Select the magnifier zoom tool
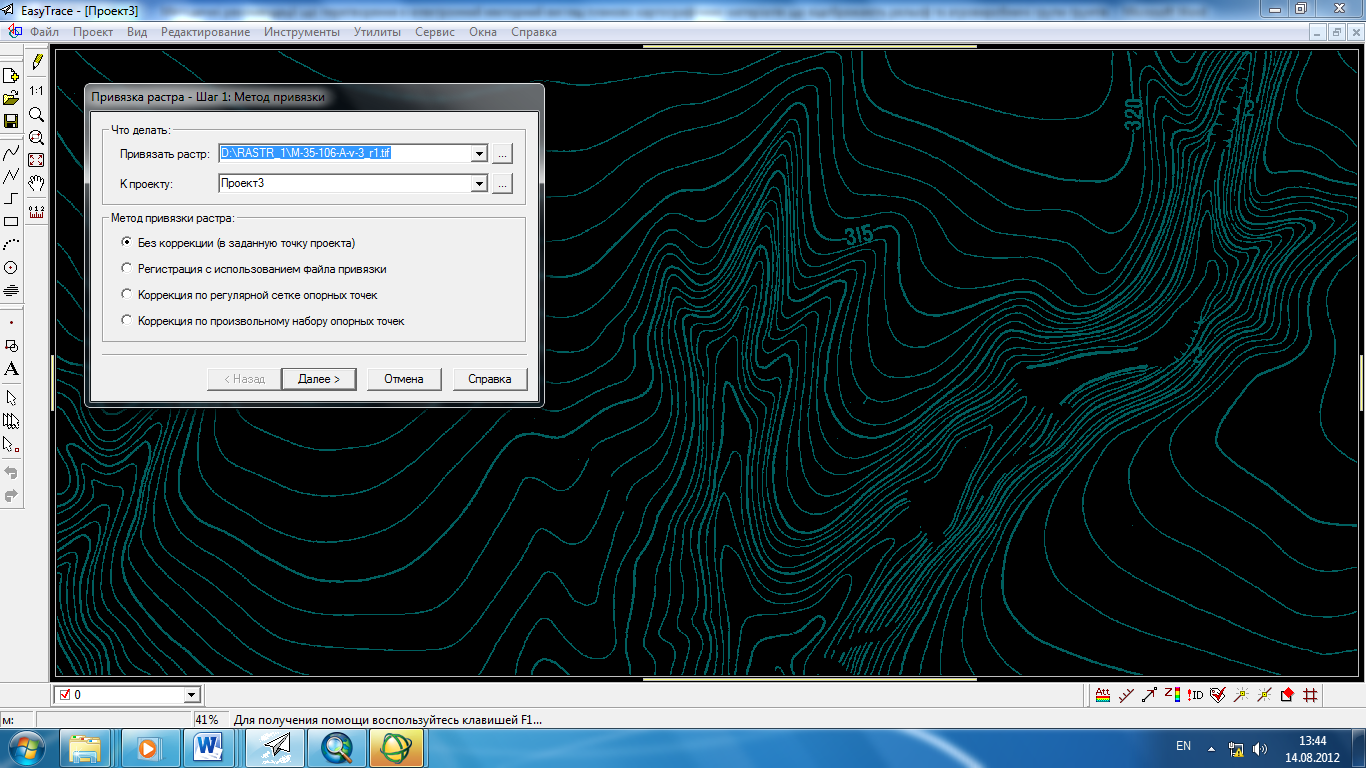Image resolution: width=1366 pixels, height=768 pixels. tap(36, 115)
